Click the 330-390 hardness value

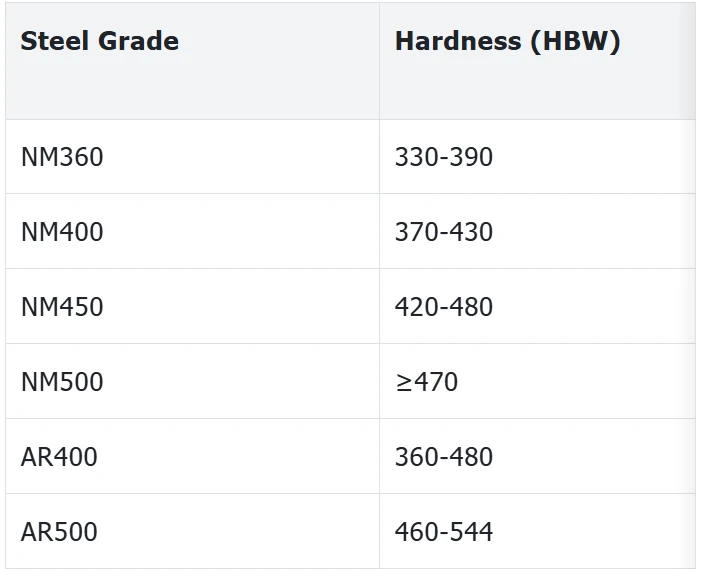[x=444, y=157]
